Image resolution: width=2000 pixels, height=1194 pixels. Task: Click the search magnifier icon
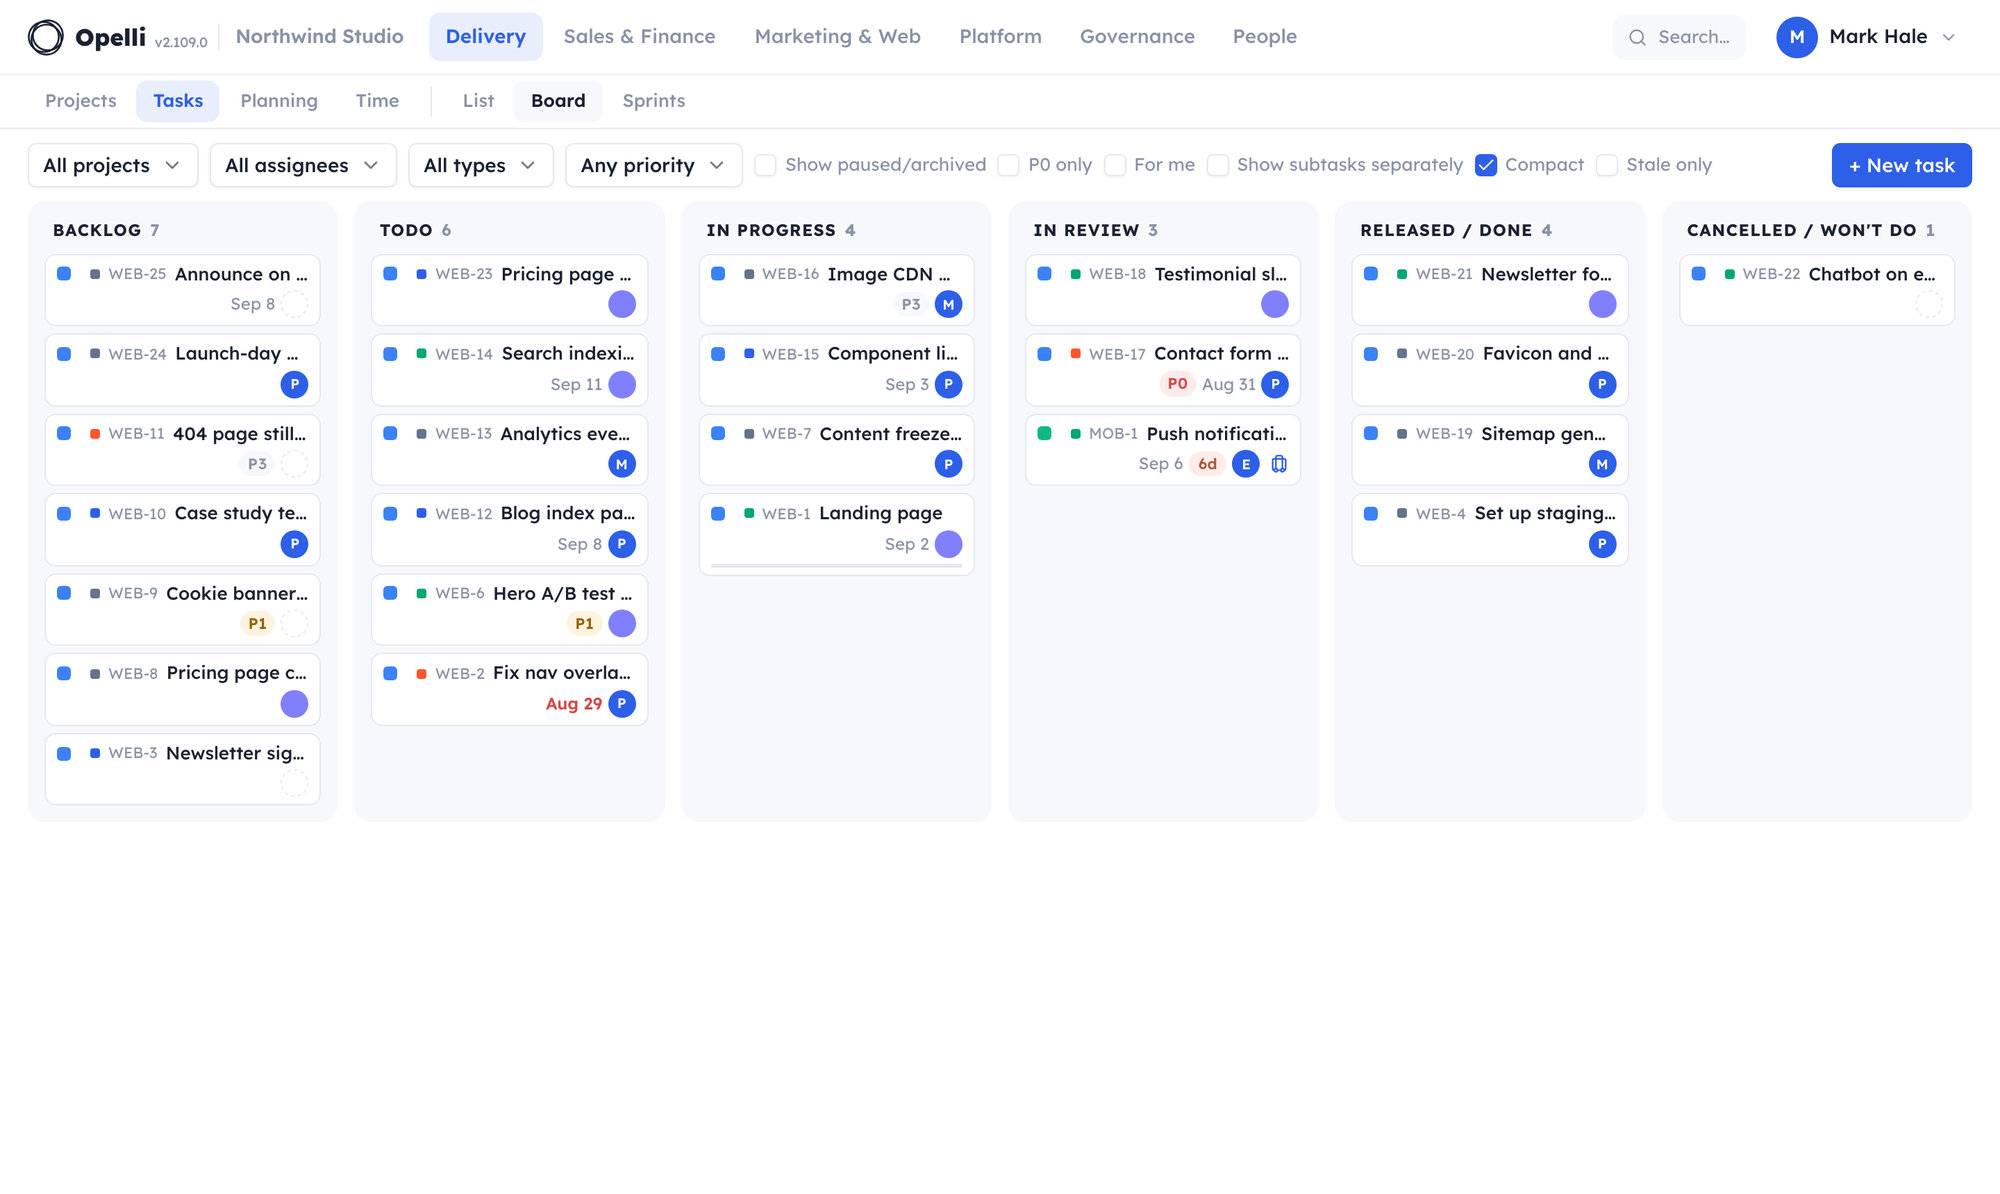click(x=1637, y=37)
